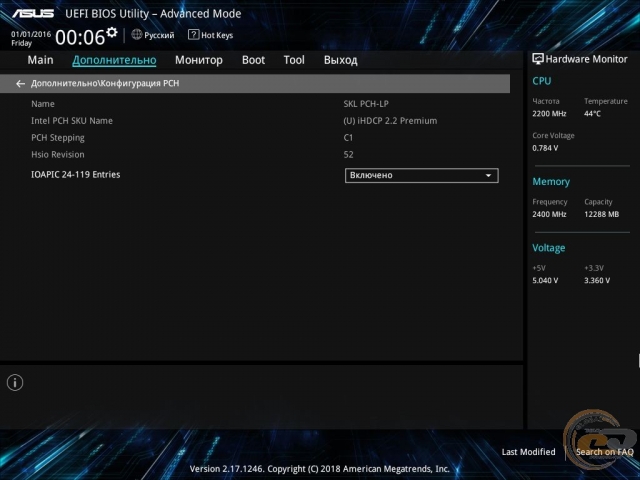Click Search on FAQ link

604,452
